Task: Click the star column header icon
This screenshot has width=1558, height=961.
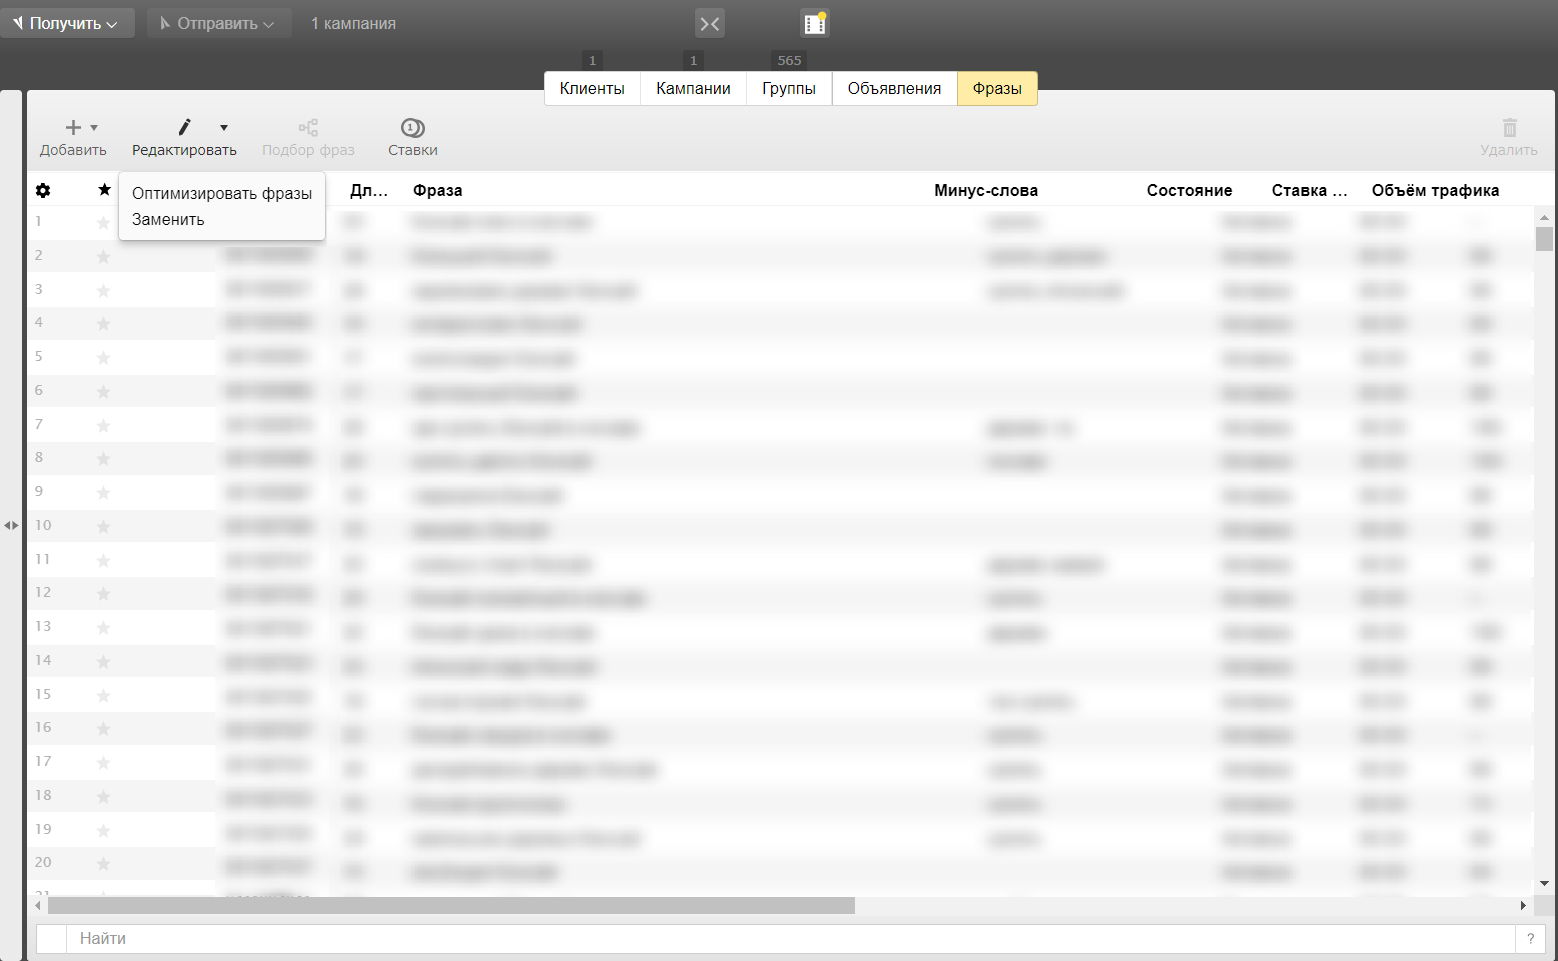Action: pos(104,190)
